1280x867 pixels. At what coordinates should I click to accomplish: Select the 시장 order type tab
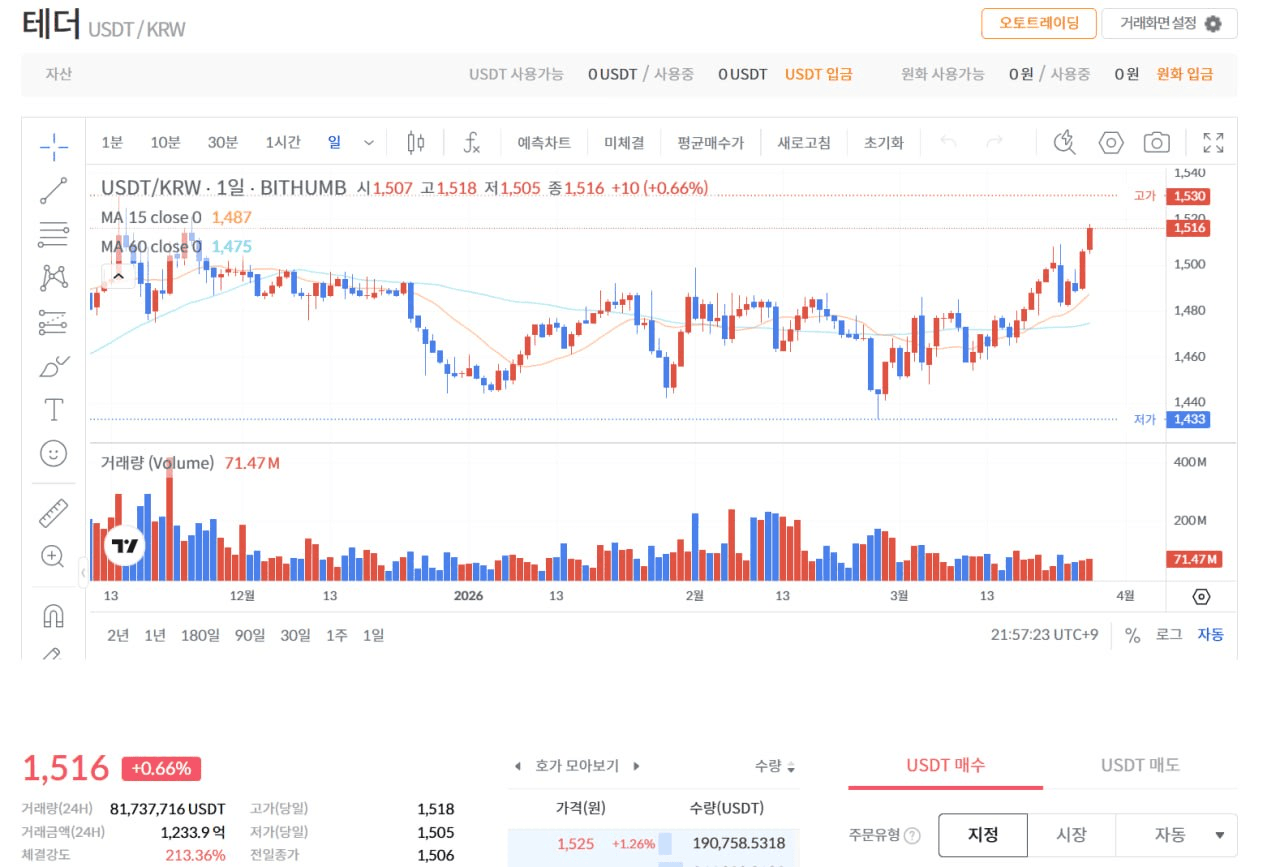coord(1070,835)
